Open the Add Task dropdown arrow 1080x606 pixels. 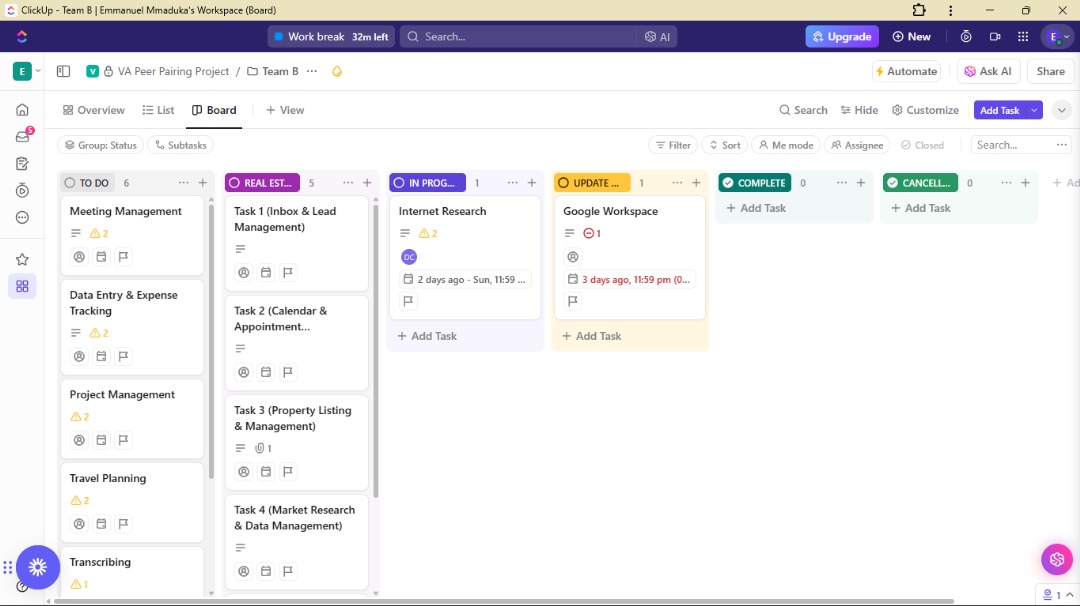coord(1034,110)
